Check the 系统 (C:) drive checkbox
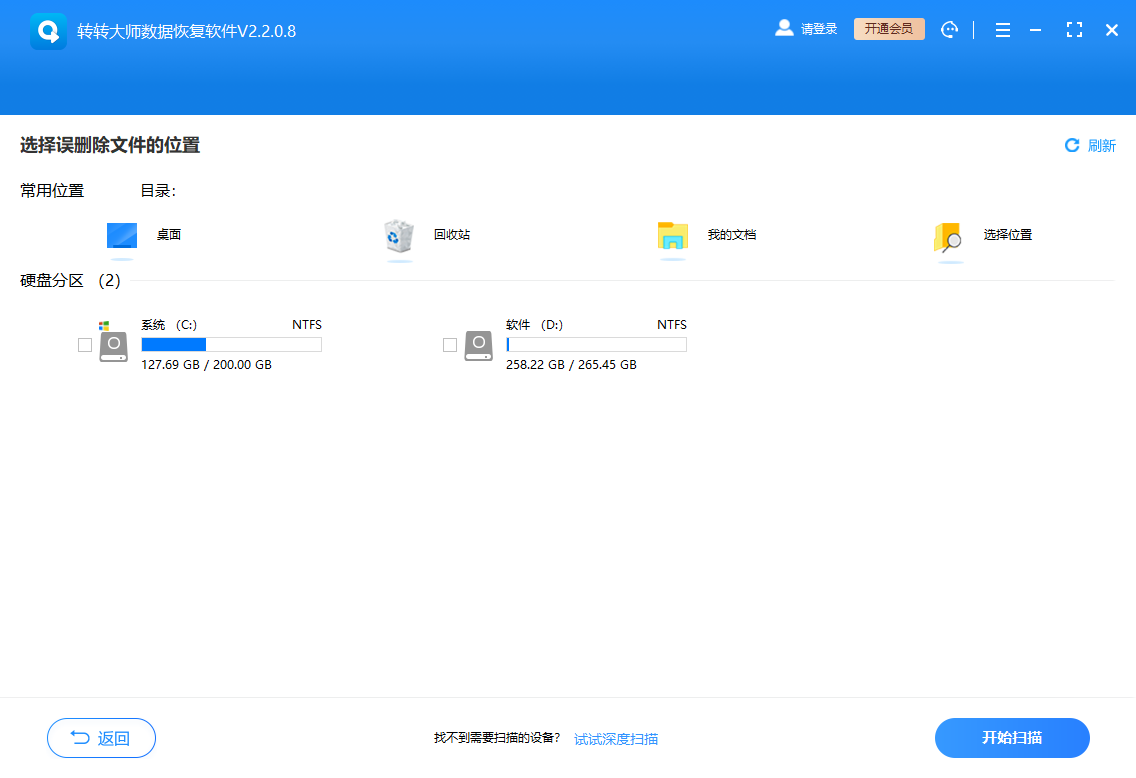The image size is (1136, 778). (85, 344)
